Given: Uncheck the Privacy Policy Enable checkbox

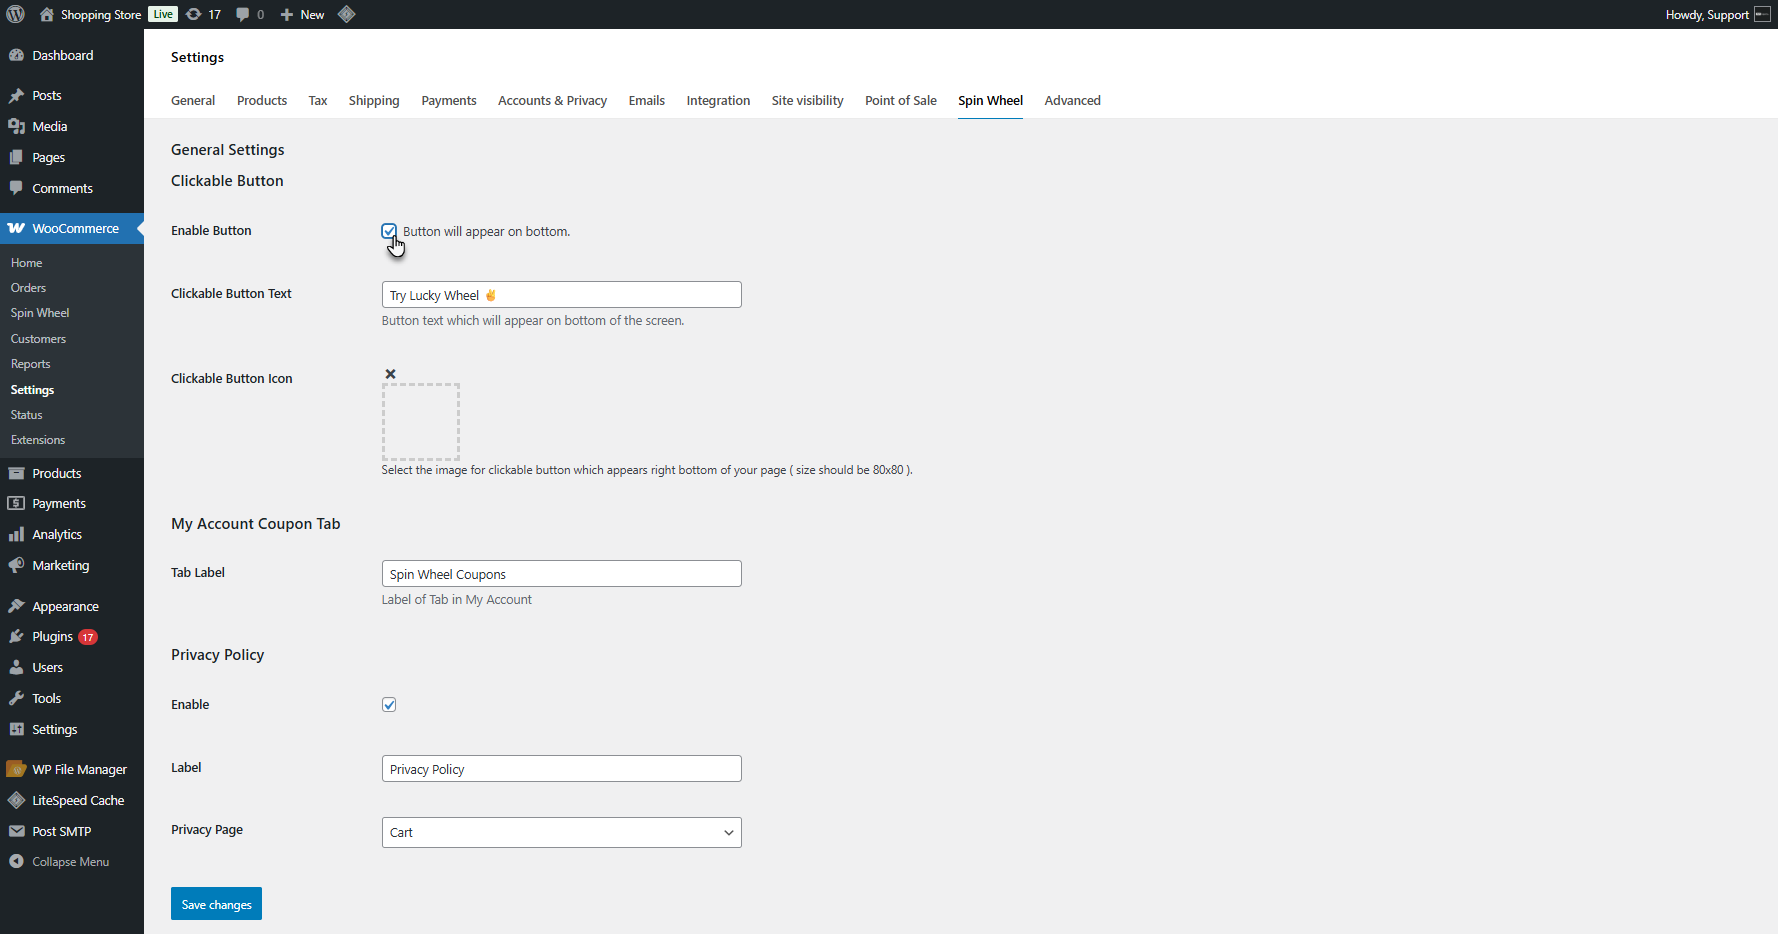Looking at the screenshot, I should tap(389, 705).
